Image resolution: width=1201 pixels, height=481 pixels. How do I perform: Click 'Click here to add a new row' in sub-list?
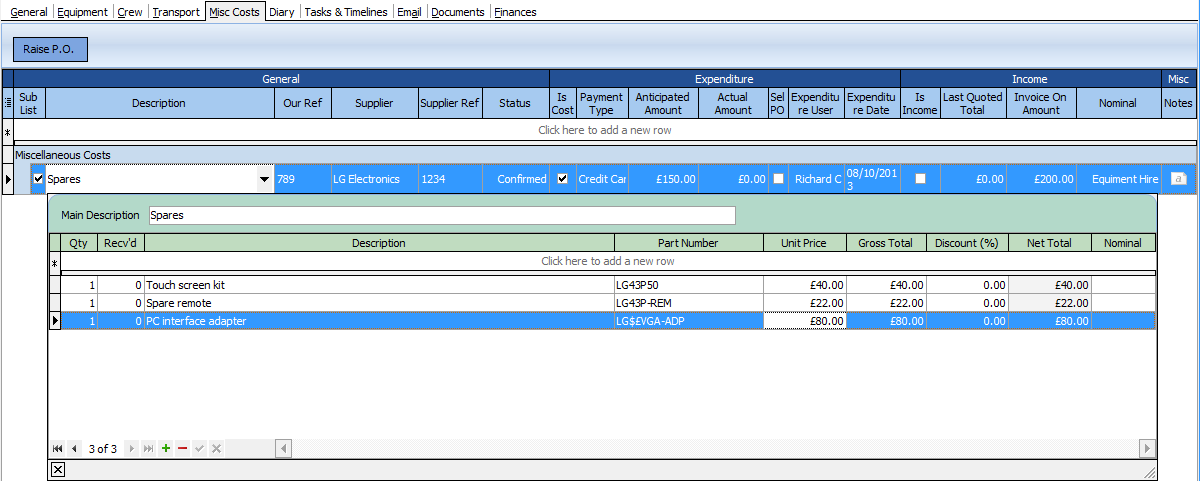pos(607,261)
